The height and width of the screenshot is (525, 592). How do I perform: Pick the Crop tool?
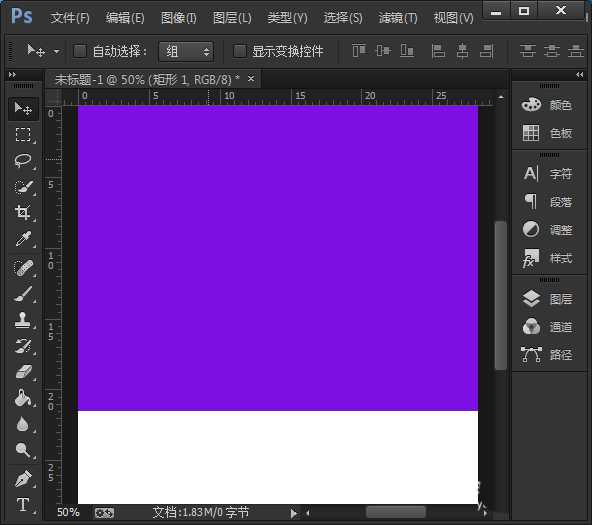[23, 212]
